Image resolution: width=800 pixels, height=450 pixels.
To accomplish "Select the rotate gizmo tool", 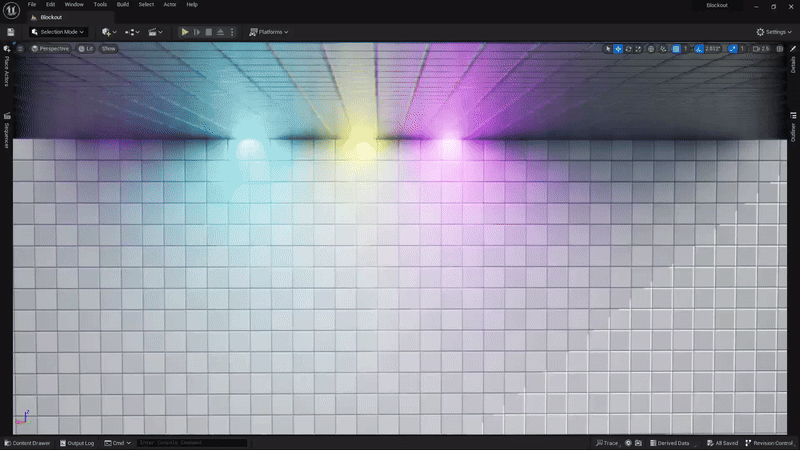I will coord(628,48).
